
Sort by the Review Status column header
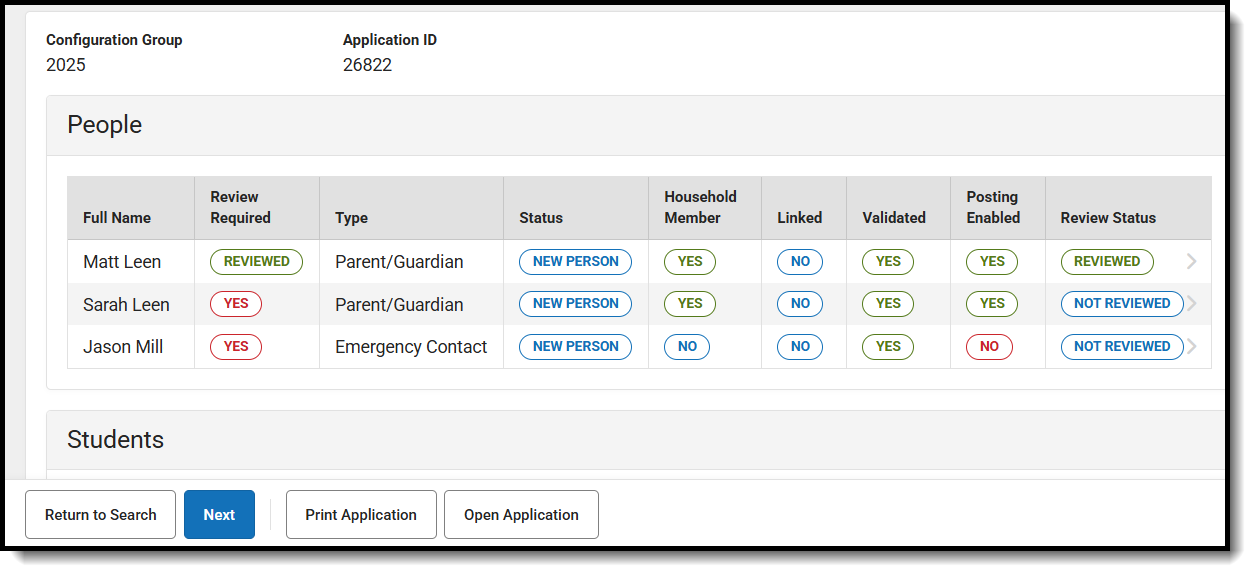click(1108, 218)
